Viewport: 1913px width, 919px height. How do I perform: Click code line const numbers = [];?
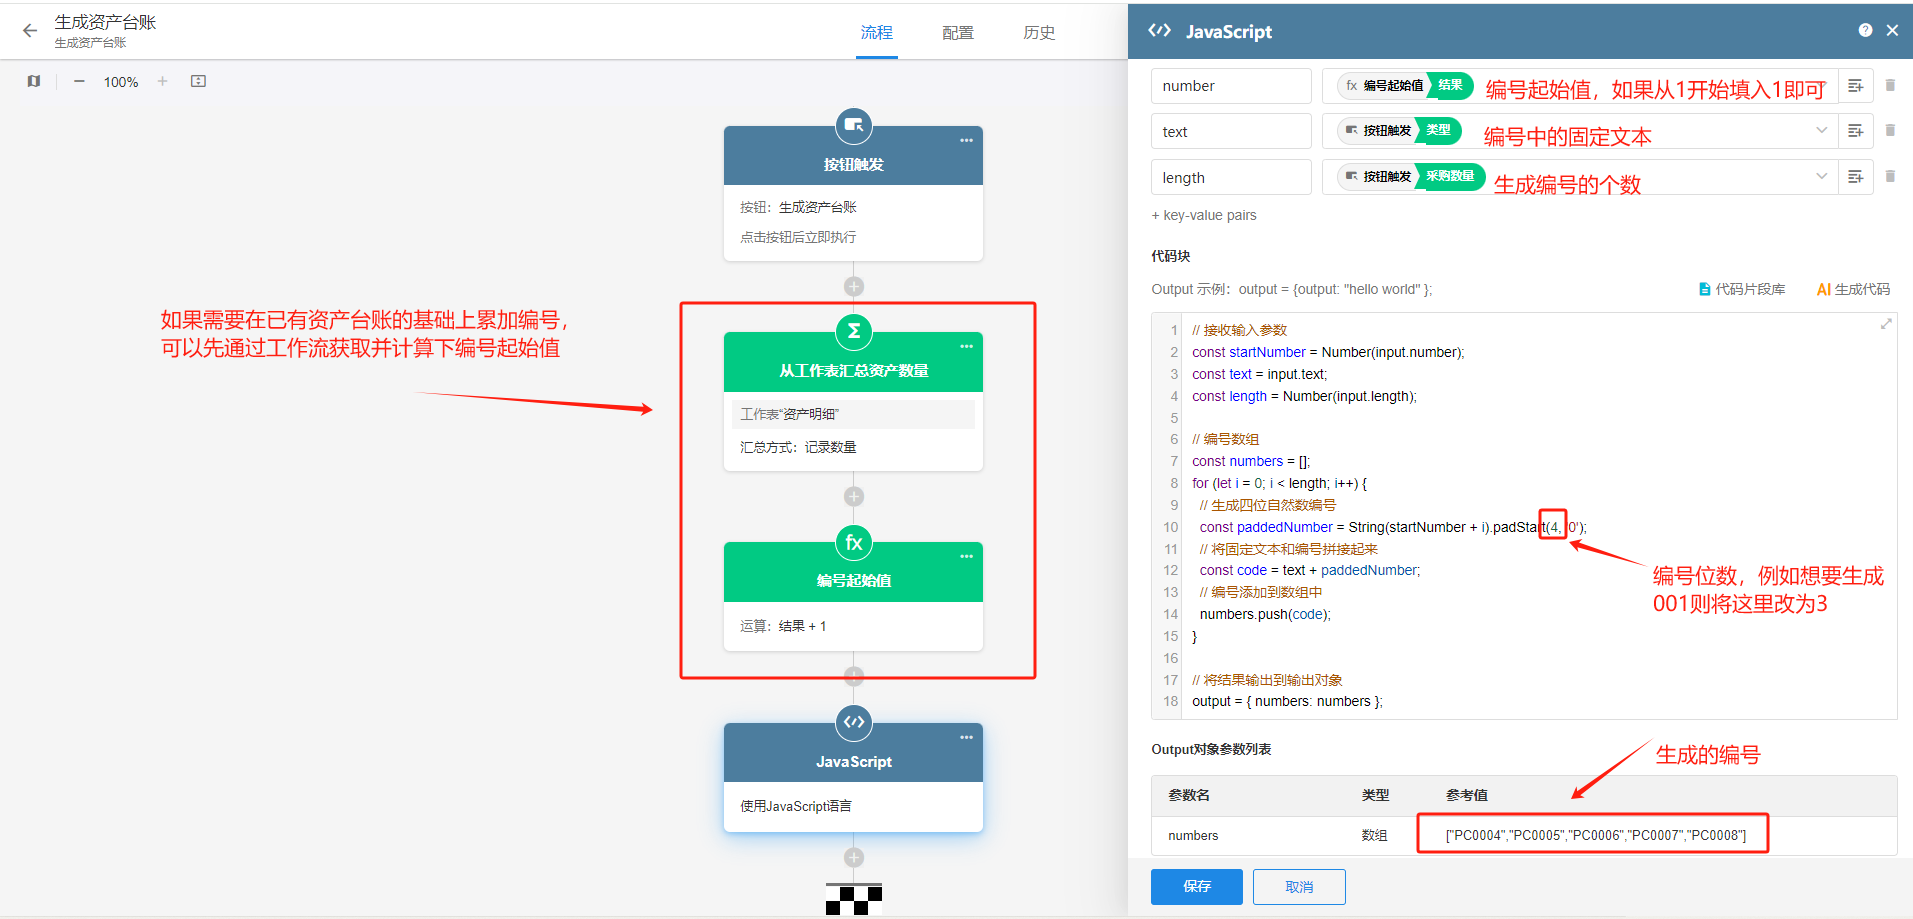(x=1251, y=461)
